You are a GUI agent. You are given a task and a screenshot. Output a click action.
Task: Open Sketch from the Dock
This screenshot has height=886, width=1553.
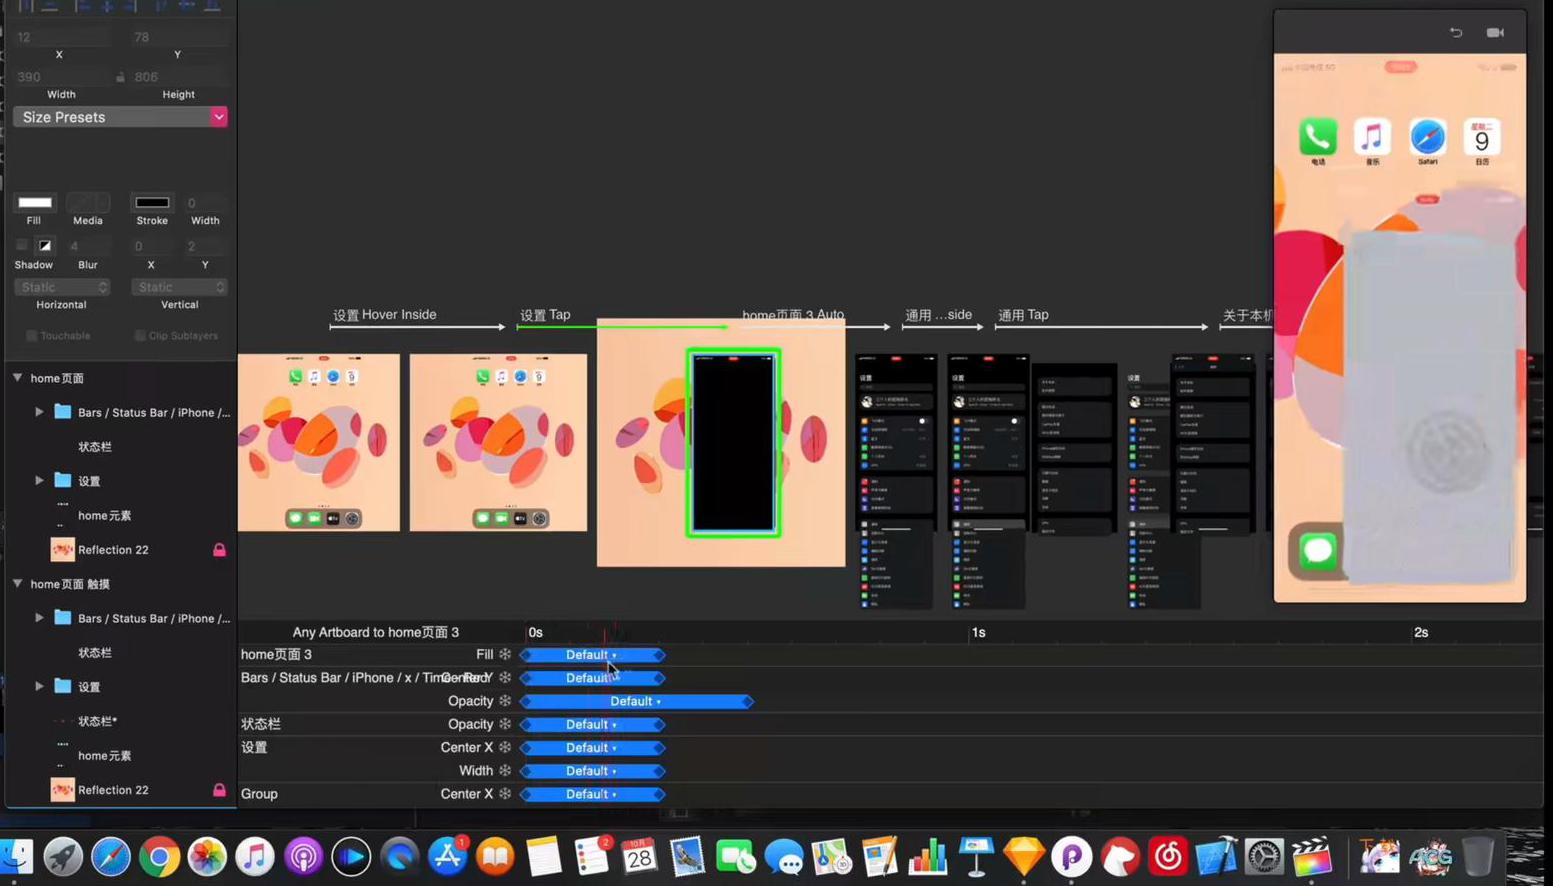tap(1023, 856)
